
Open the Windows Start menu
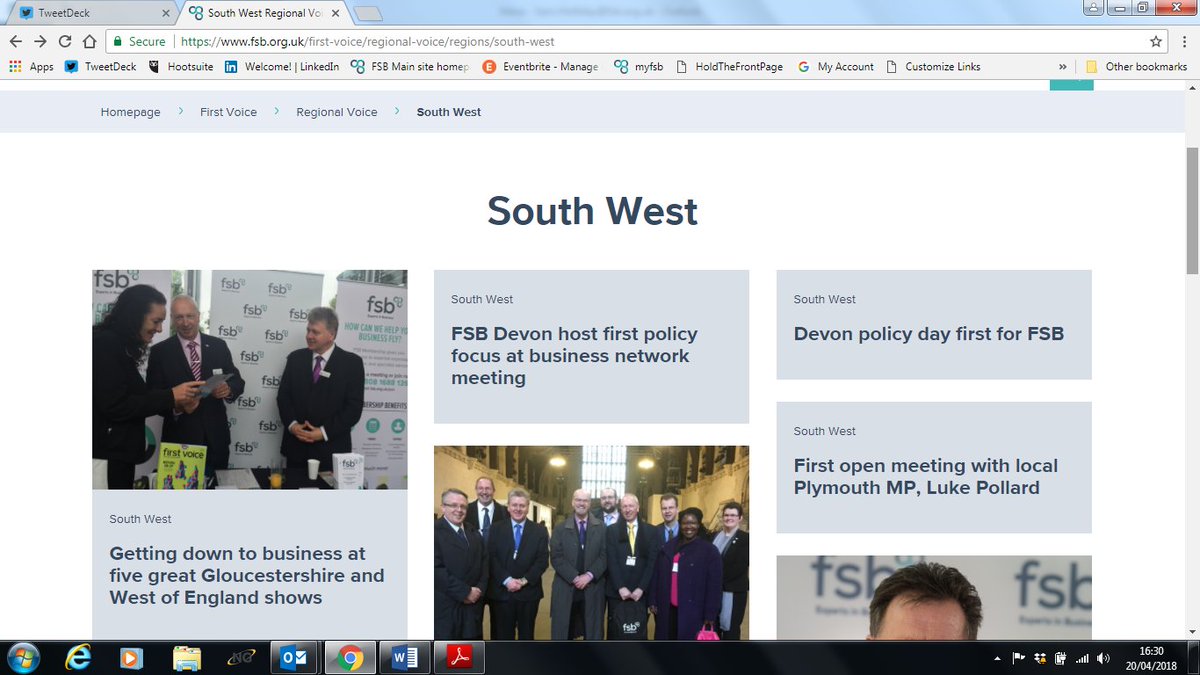pos(22,658)
